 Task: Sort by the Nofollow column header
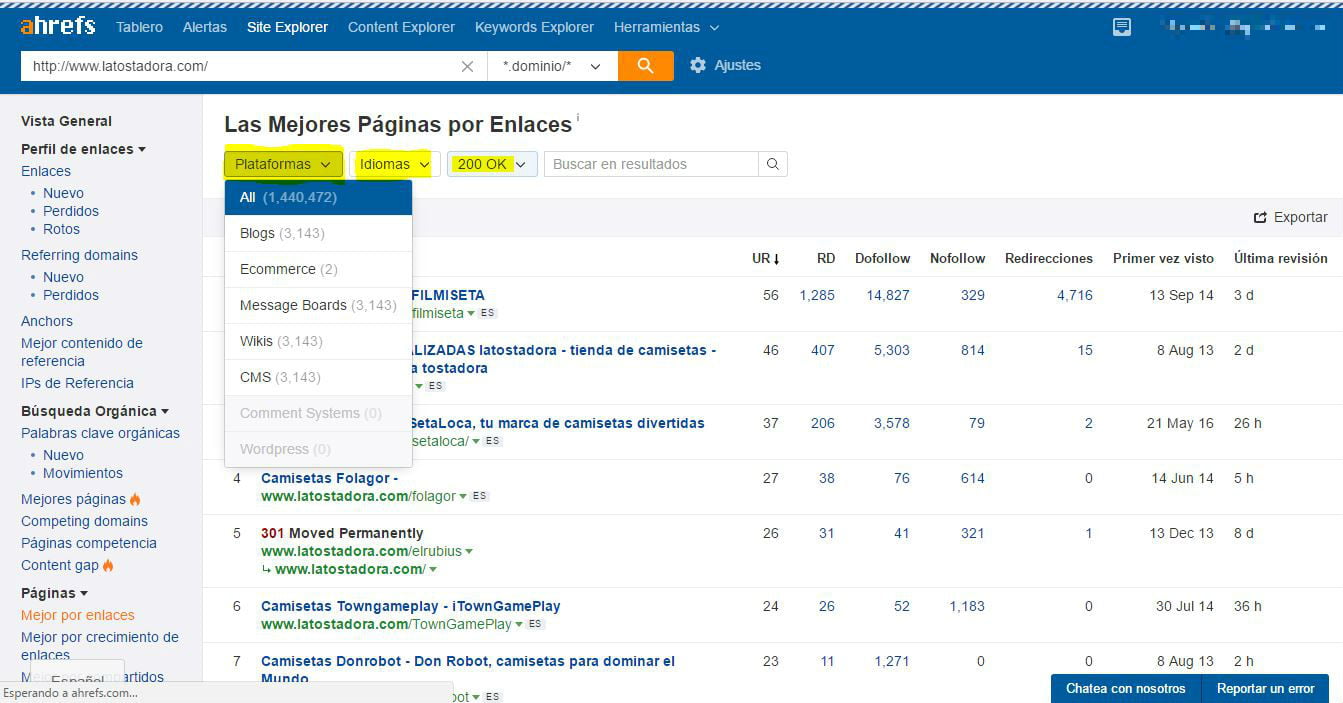coord(957,258)
